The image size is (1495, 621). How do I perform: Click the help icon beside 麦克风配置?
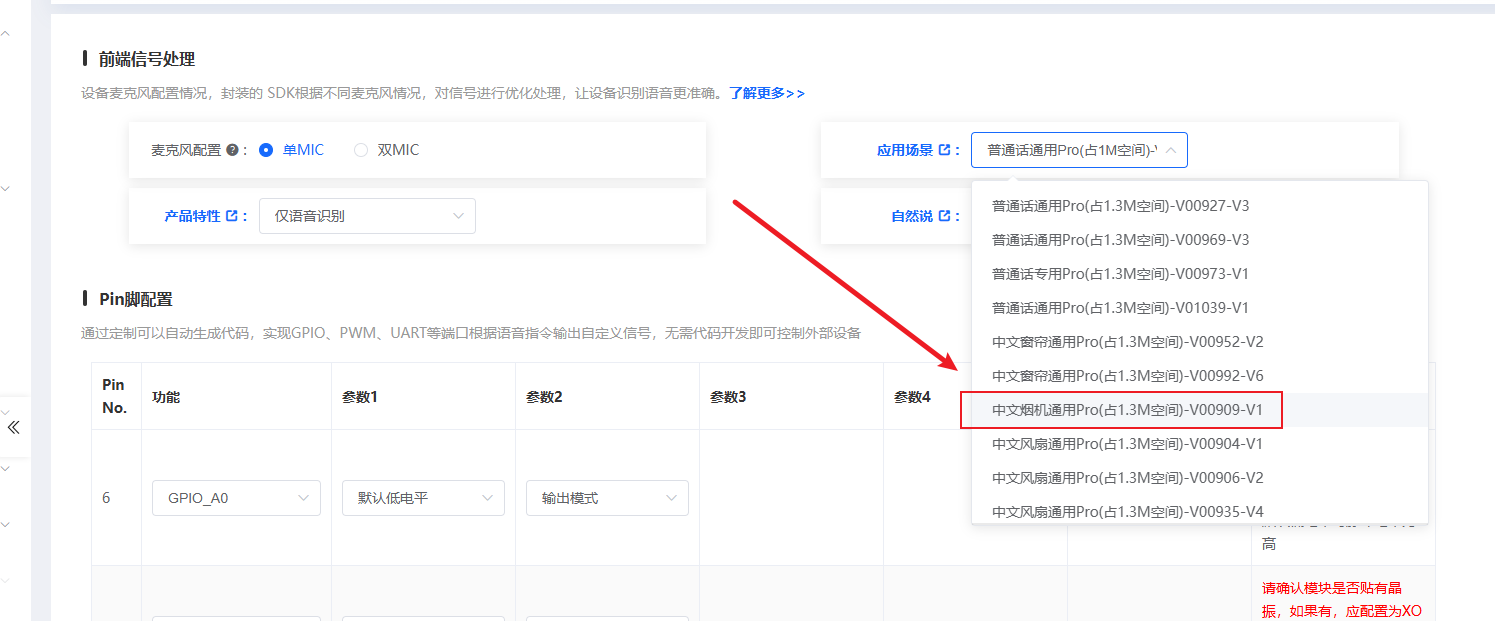[232, 150]
